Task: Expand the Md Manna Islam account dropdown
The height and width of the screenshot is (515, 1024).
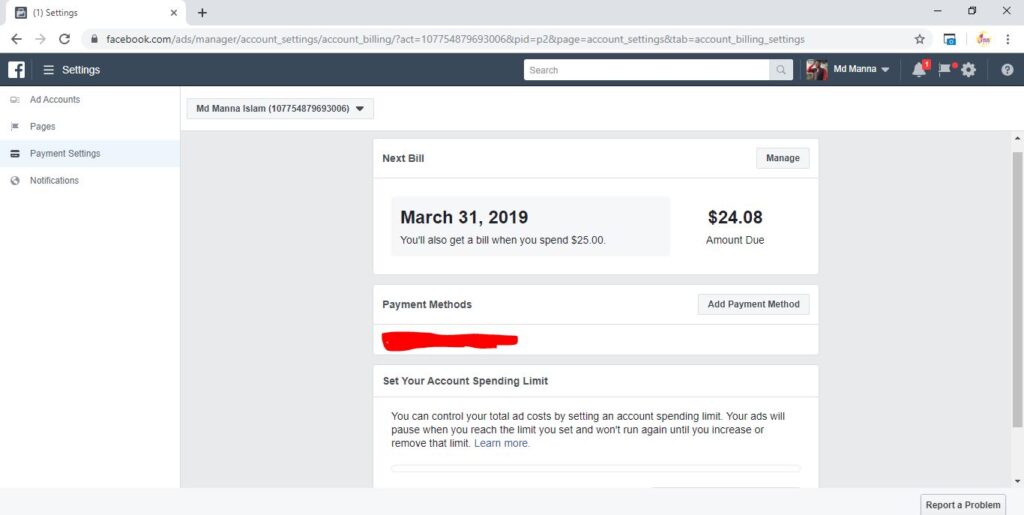Action: tap(280, 108)
